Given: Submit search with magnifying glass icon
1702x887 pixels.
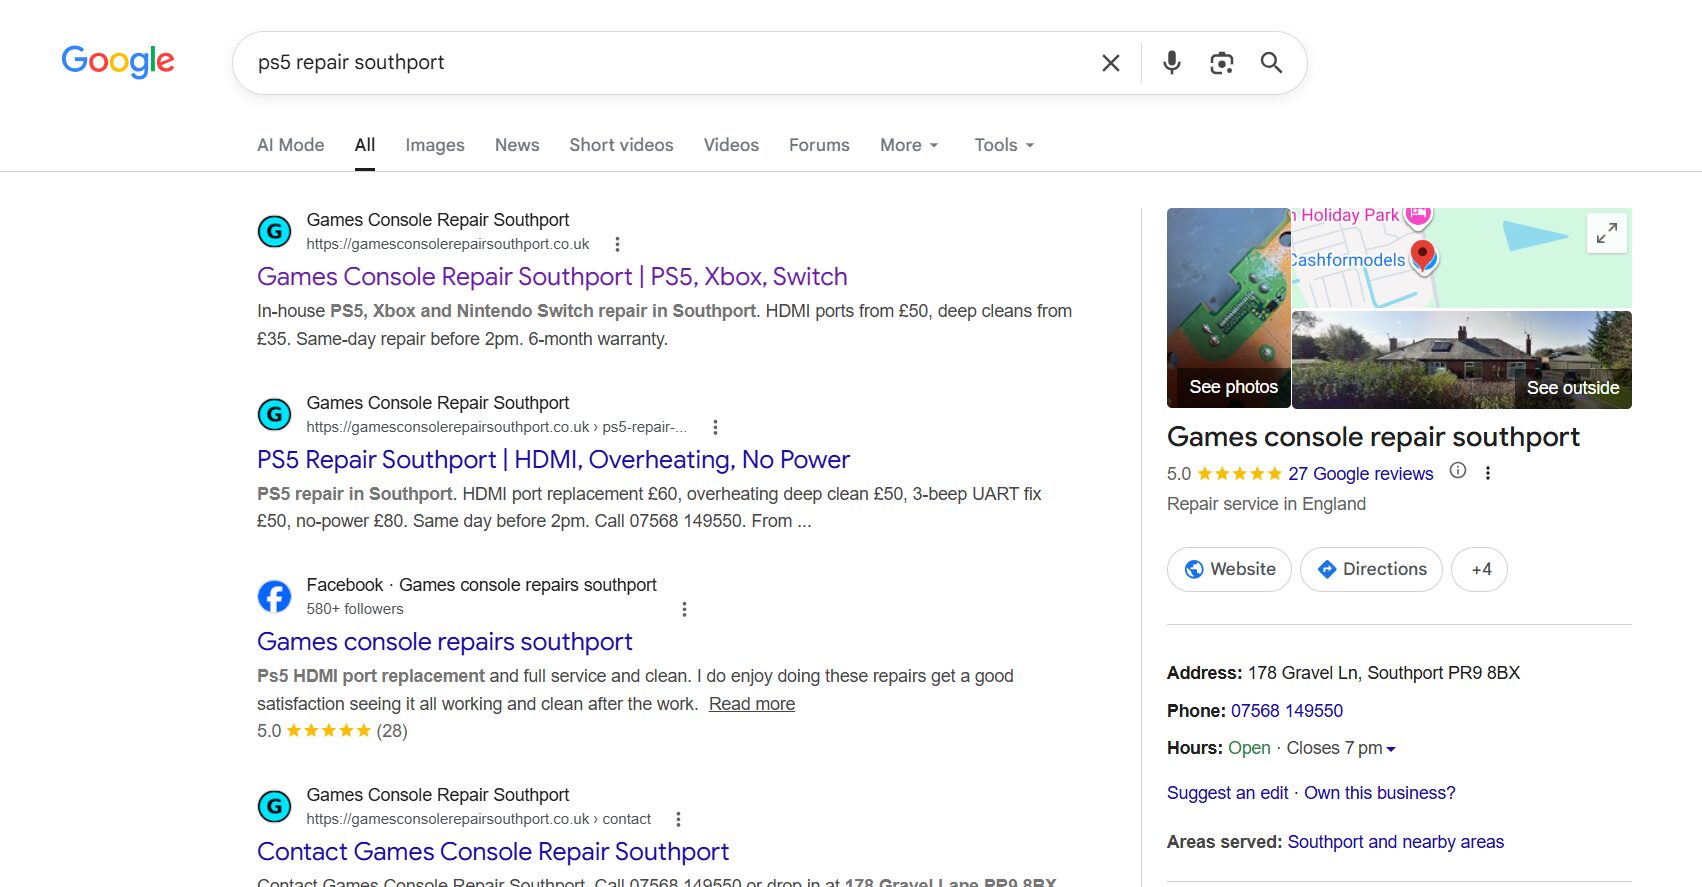Looking at the screenshot, I should click(1271, 63).
